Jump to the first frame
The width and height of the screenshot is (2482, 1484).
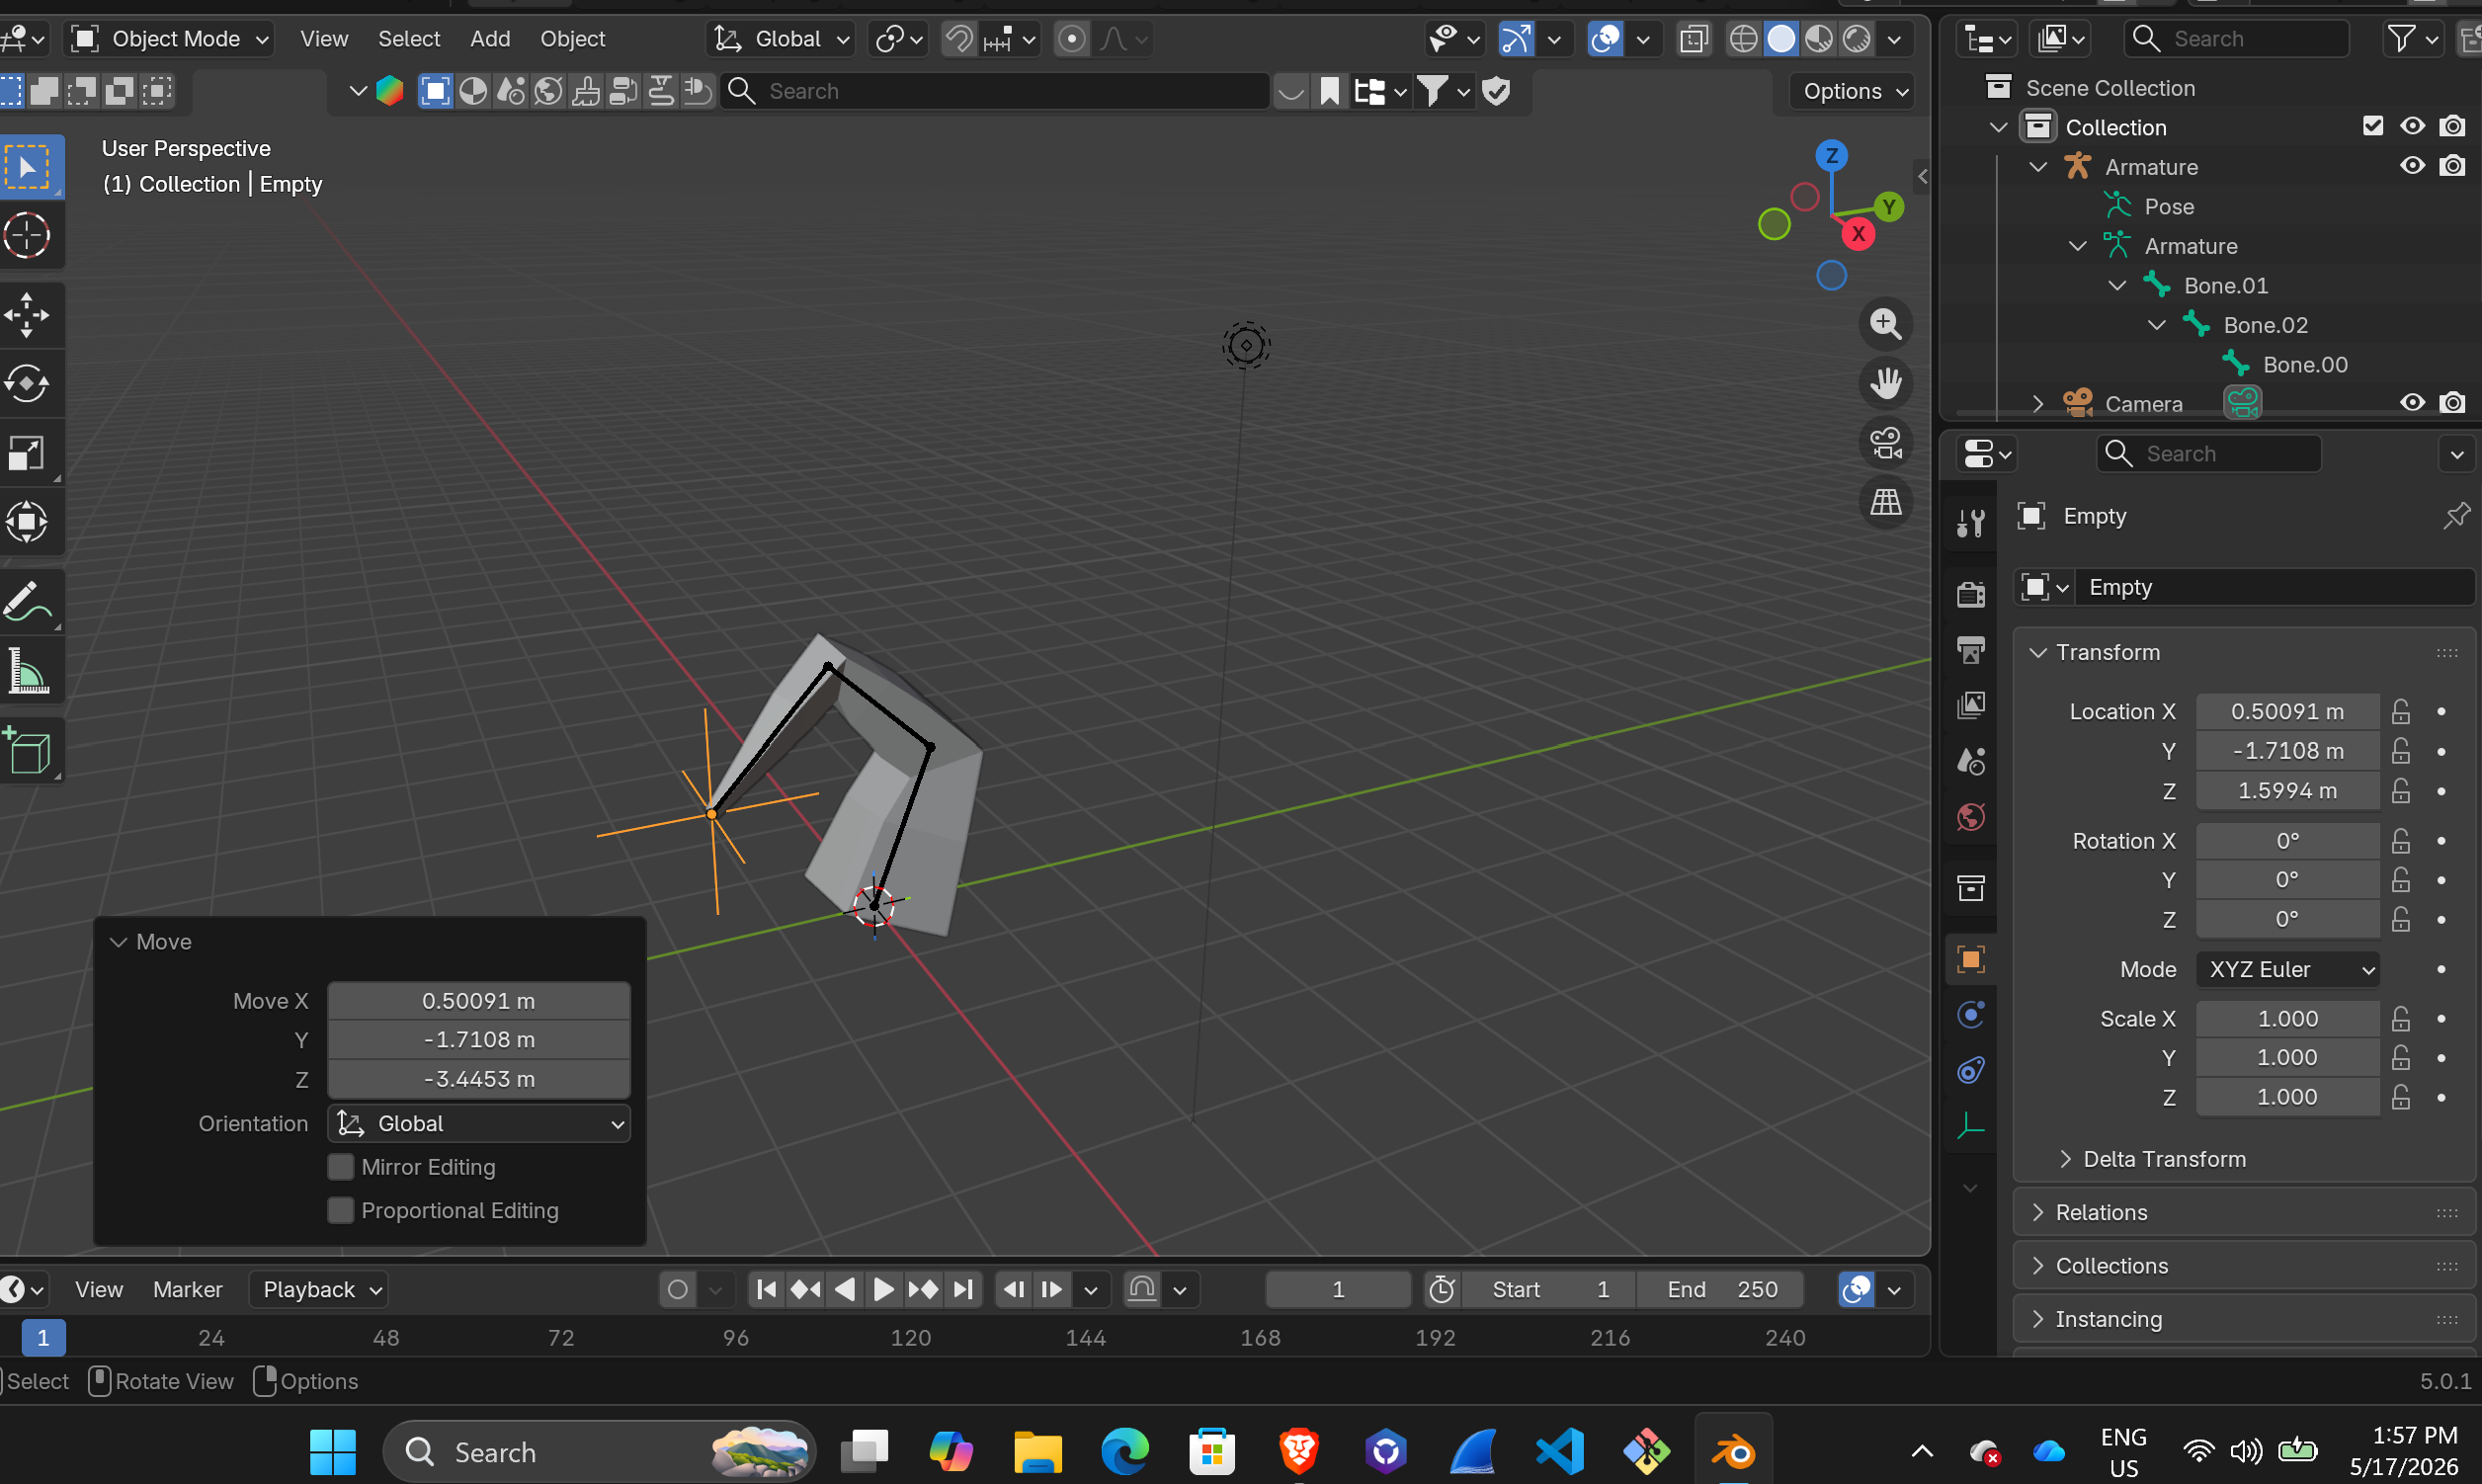point(767,1289)
